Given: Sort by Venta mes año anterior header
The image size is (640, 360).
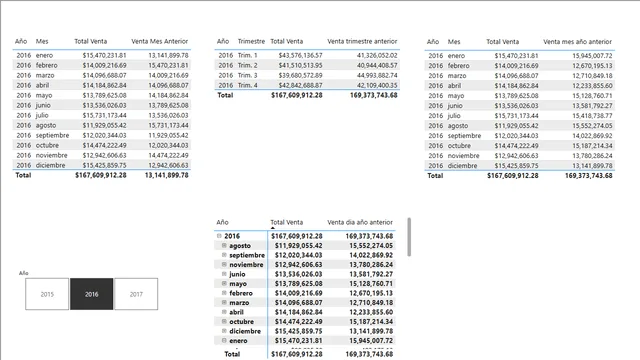Looking at the screenshot, I should (577, 42).
